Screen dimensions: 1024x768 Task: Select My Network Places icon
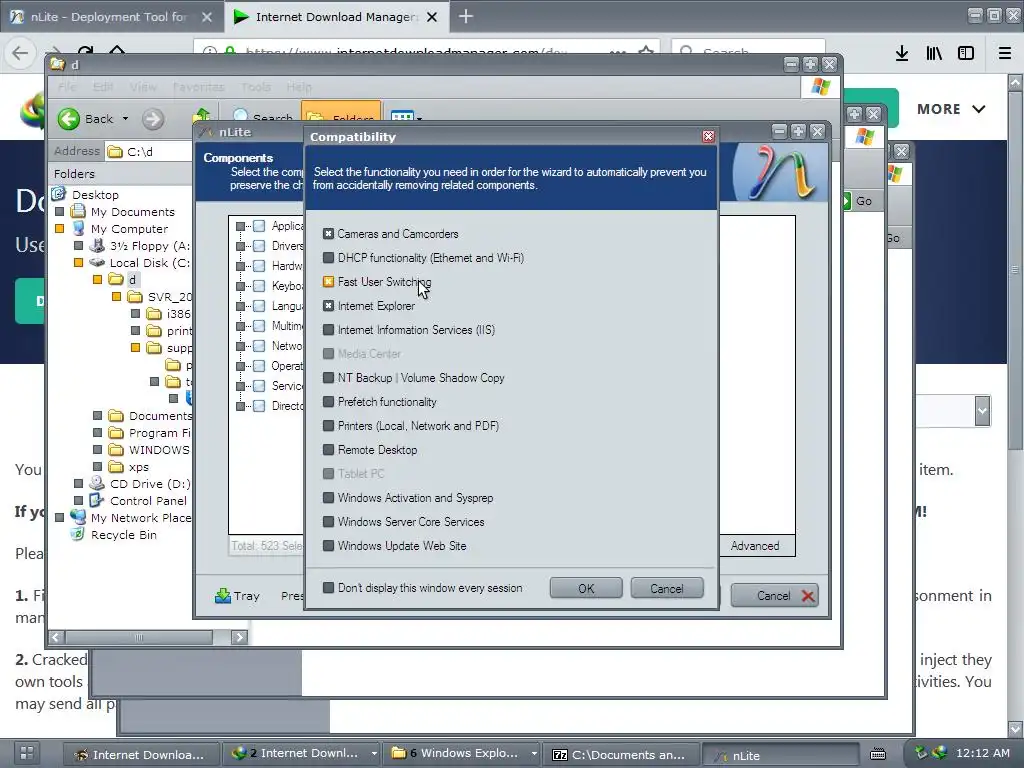78,517
